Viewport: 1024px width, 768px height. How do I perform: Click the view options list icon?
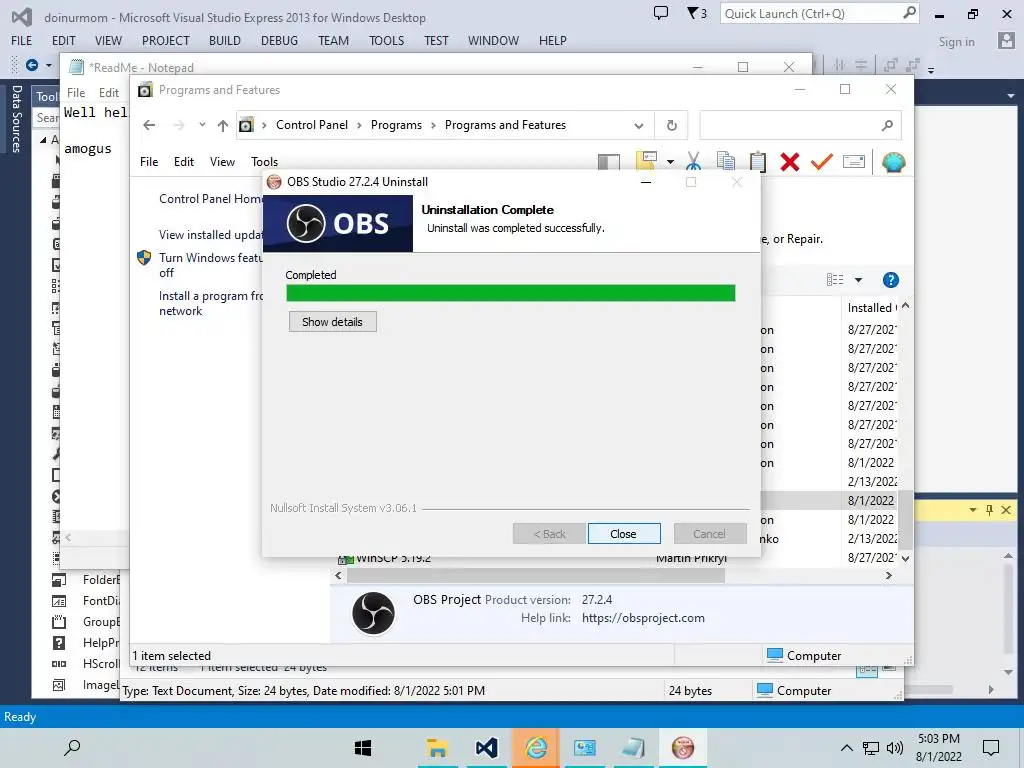[835, 280]
